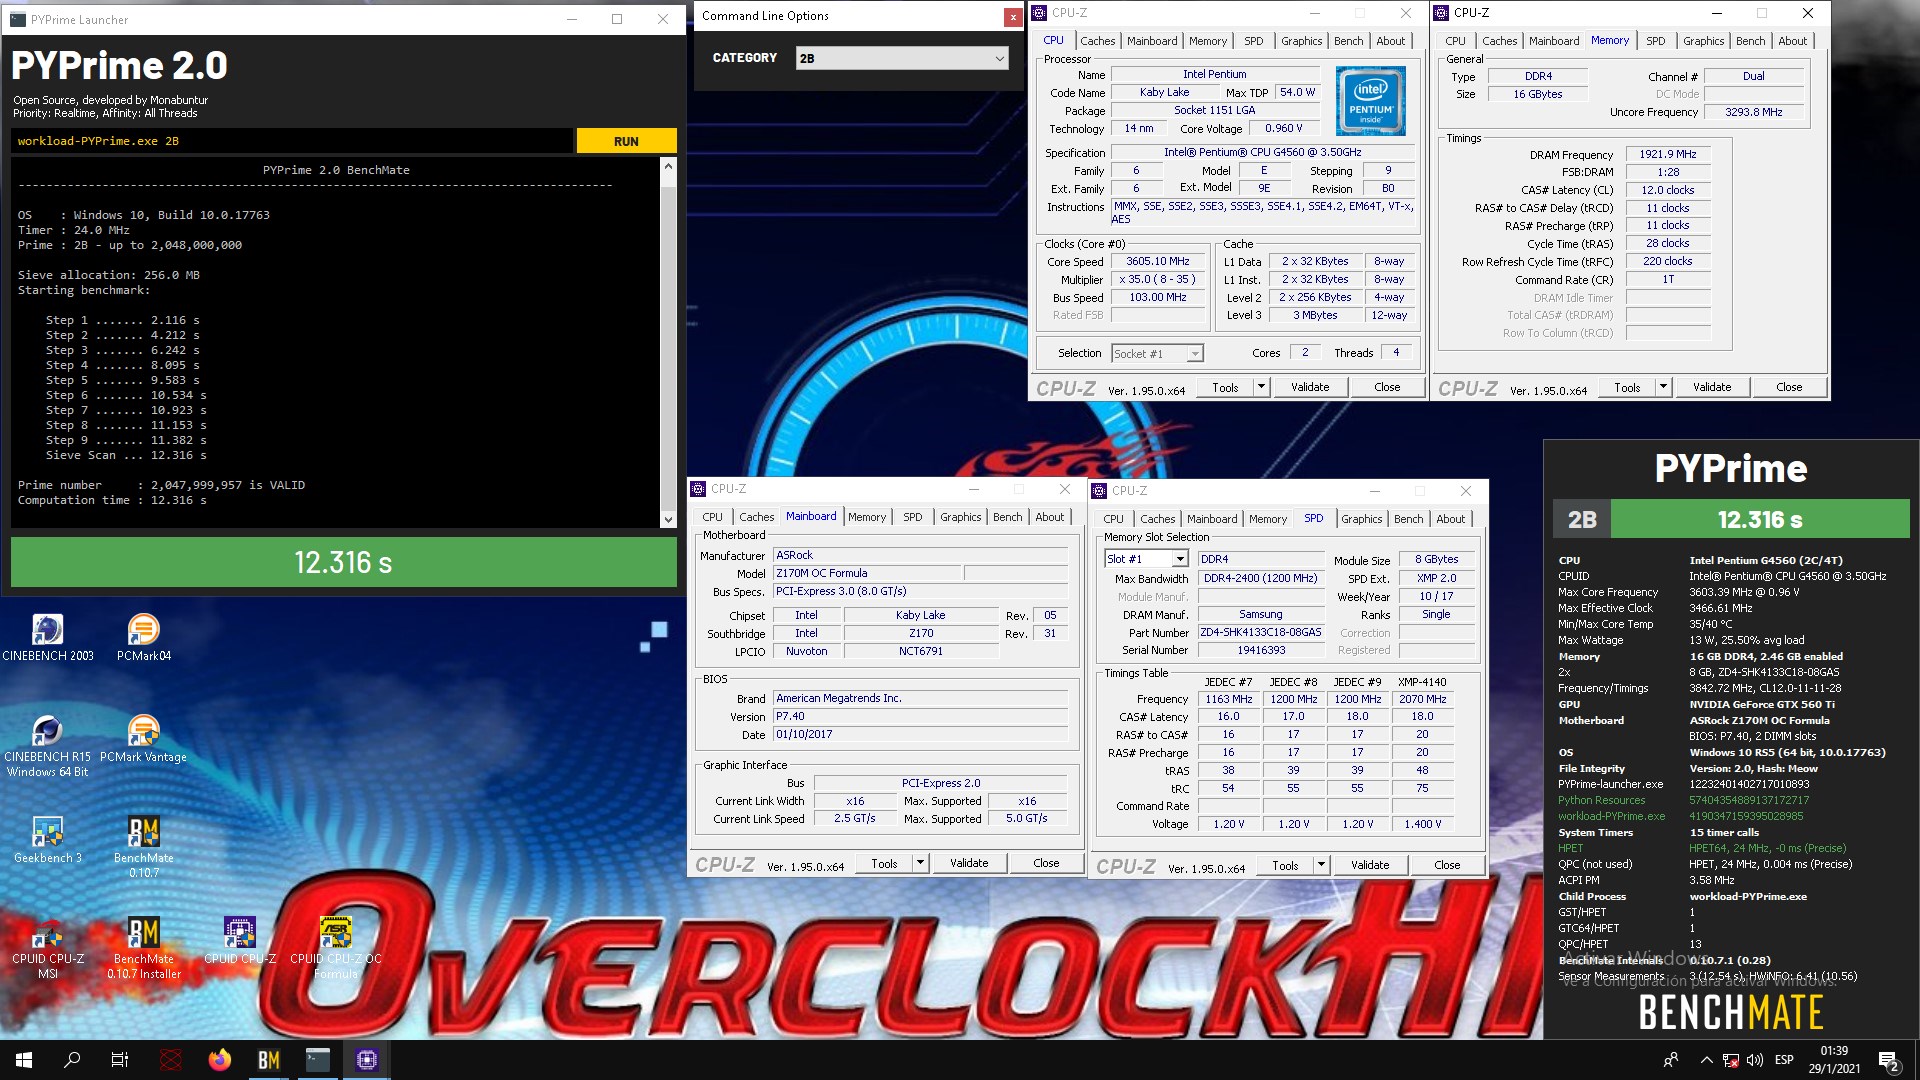Select Mainboard tab in CPU window
Image resolution: width=1920 pixels, height=1080 pixels.
[x=1151, y=41]
